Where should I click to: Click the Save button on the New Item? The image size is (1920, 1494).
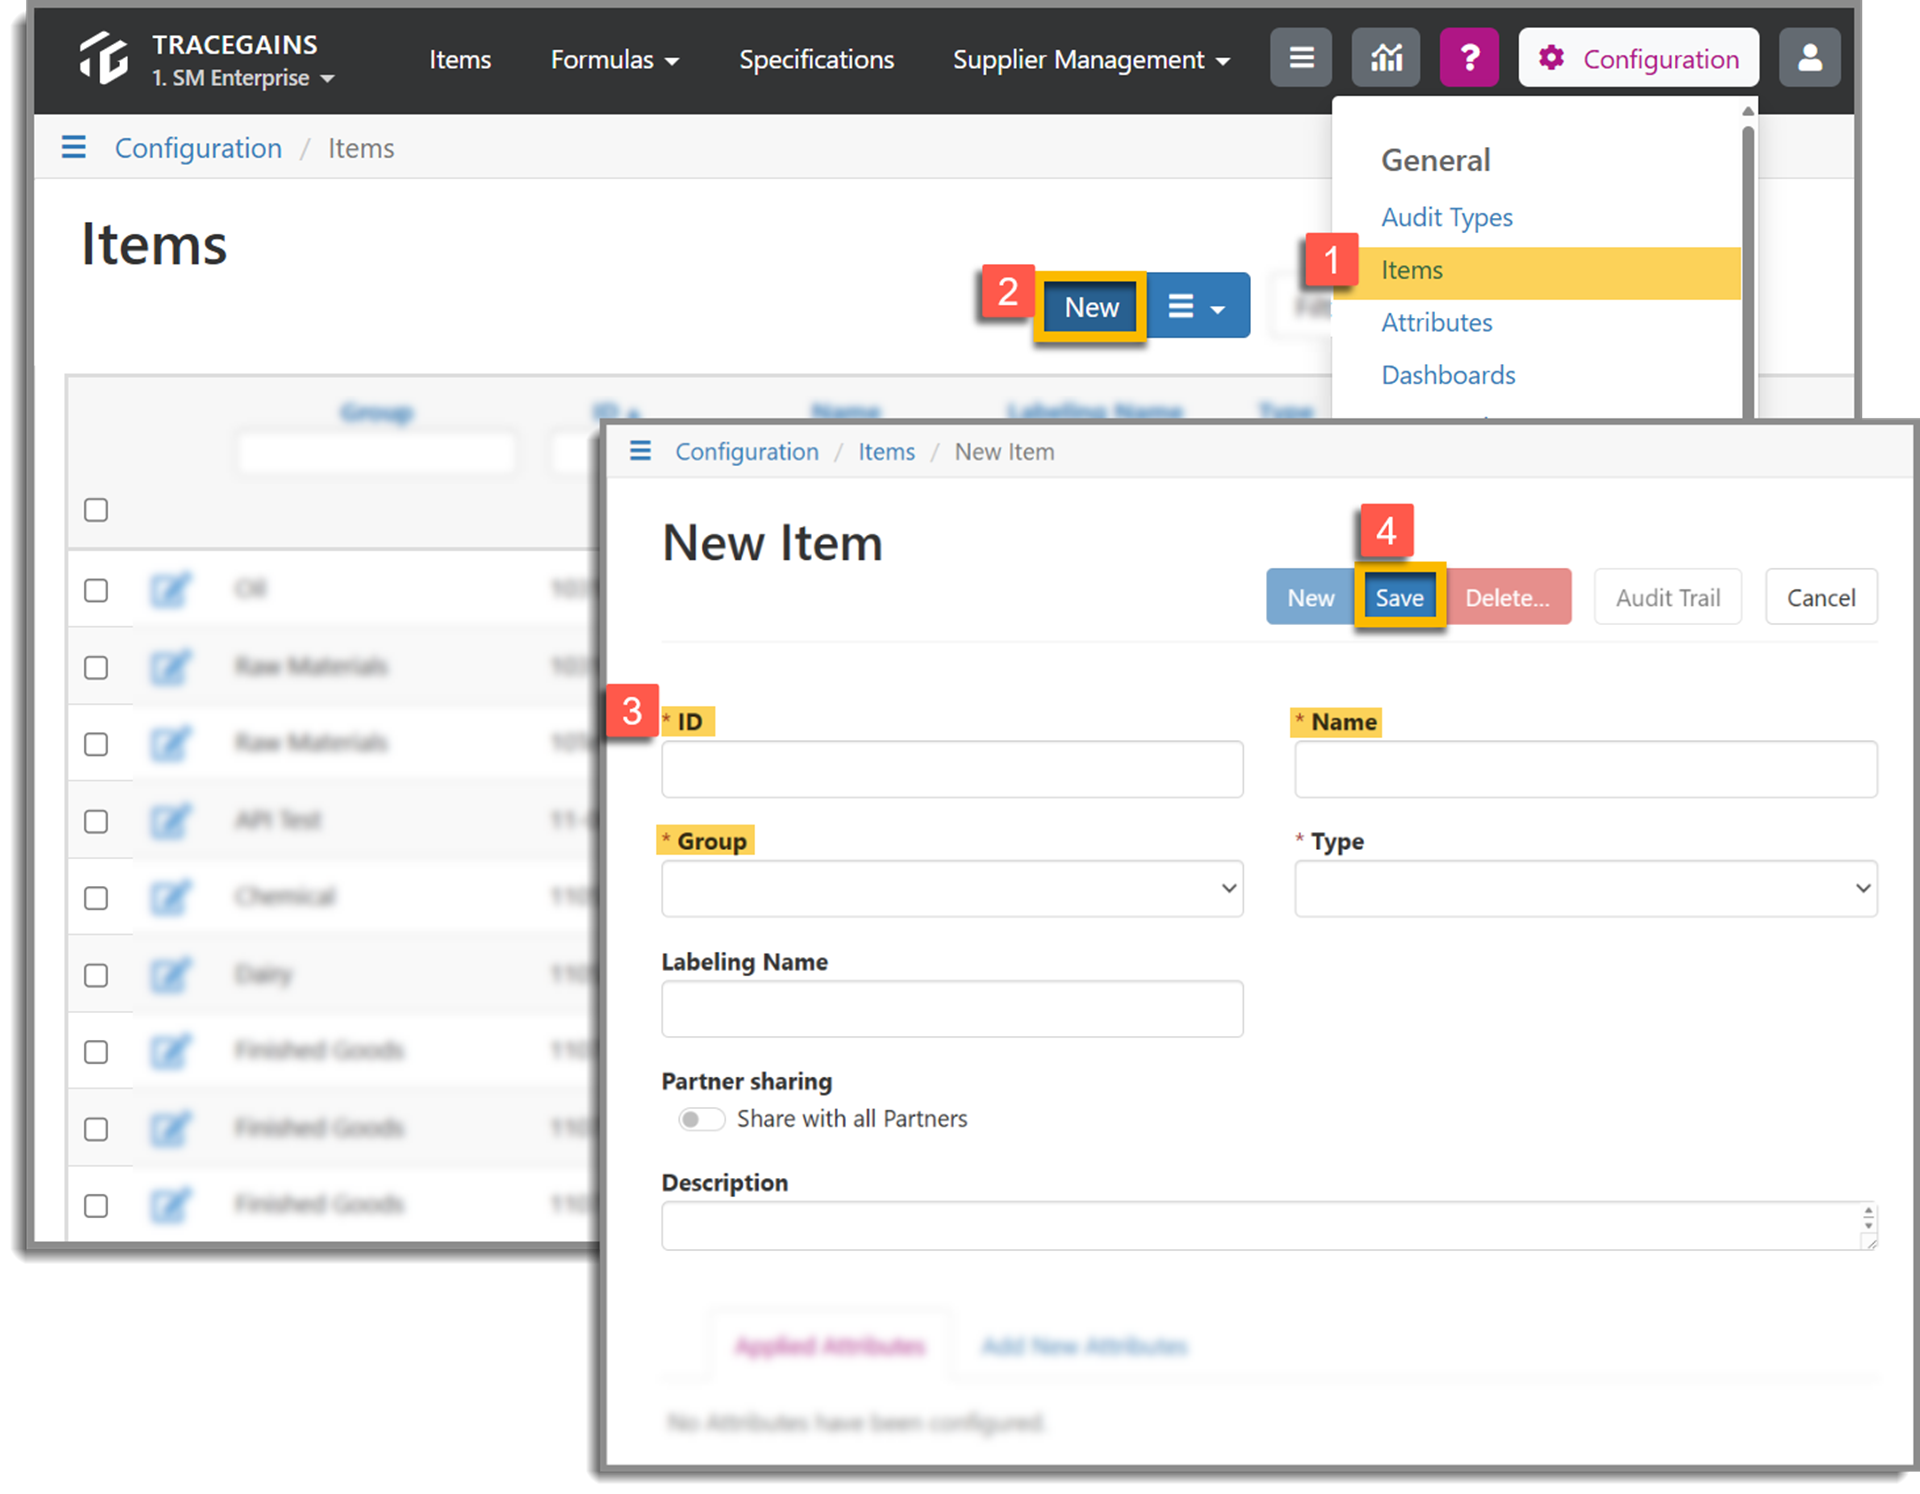click(1399, 596)
